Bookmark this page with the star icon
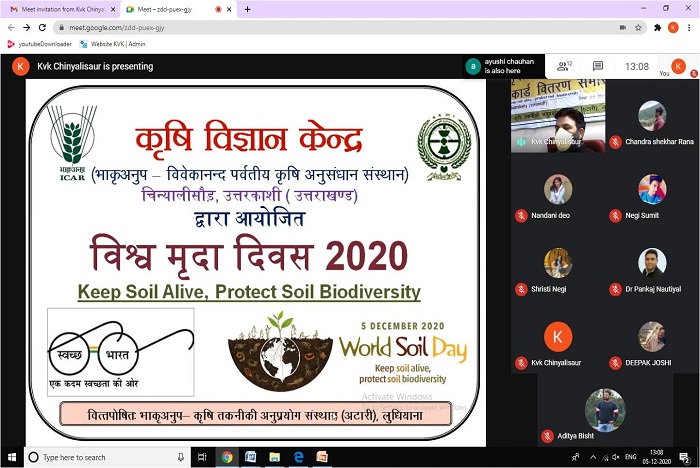700x468 pixels. 637,27
